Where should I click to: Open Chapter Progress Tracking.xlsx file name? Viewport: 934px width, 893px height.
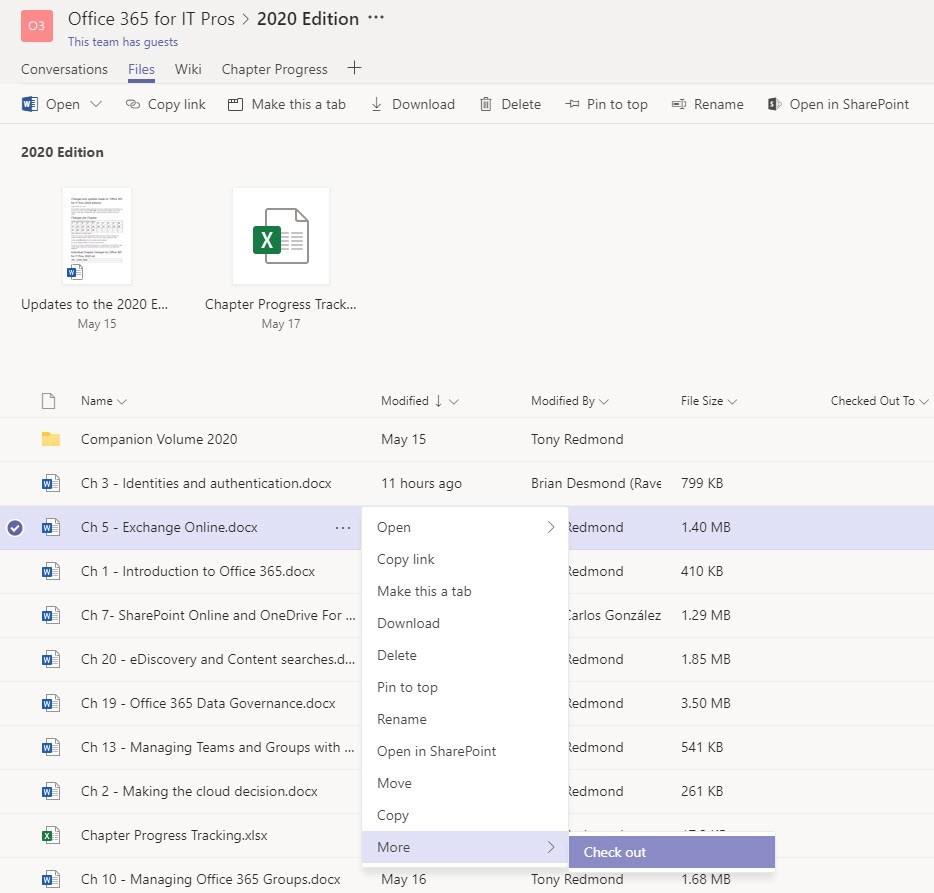pos(174,835)
